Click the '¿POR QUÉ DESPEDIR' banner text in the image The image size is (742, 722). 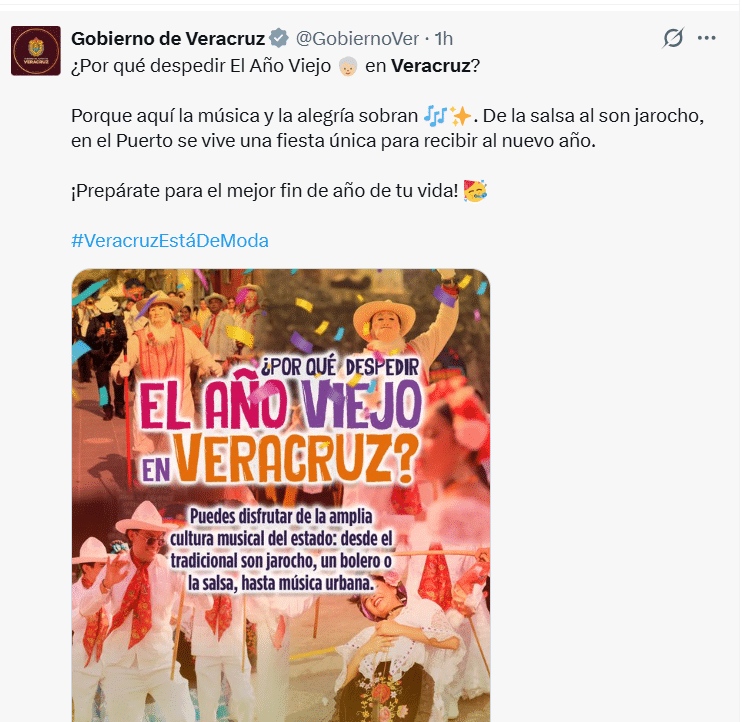[x=340, y=367]
